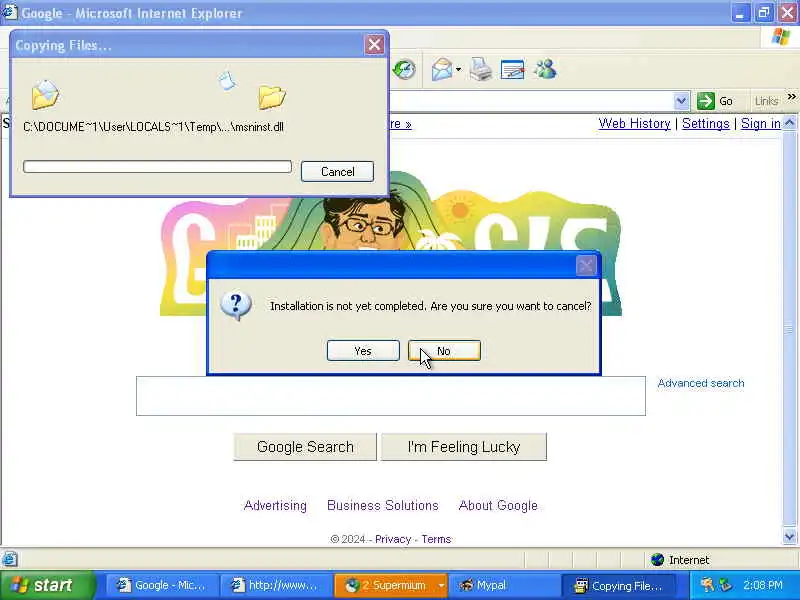Open the Web History link
The height and width of the screenshot is (600, 800).
634,123
